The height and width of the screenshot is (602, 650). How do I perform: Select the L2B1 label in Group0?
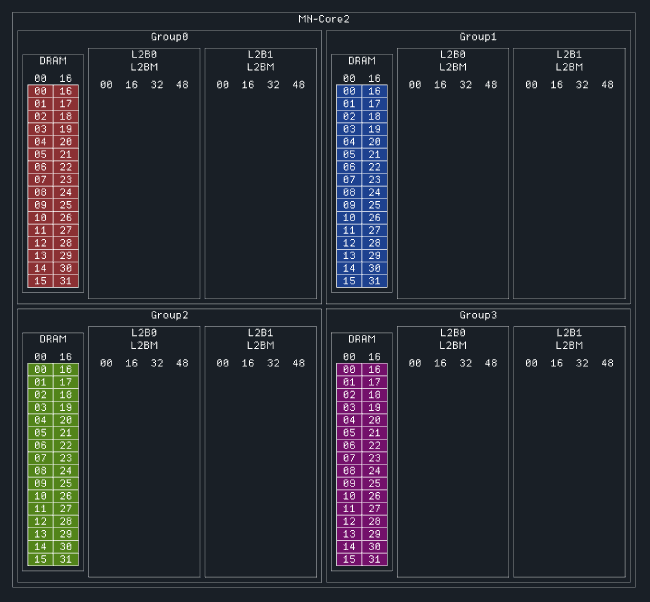(260, 55)
